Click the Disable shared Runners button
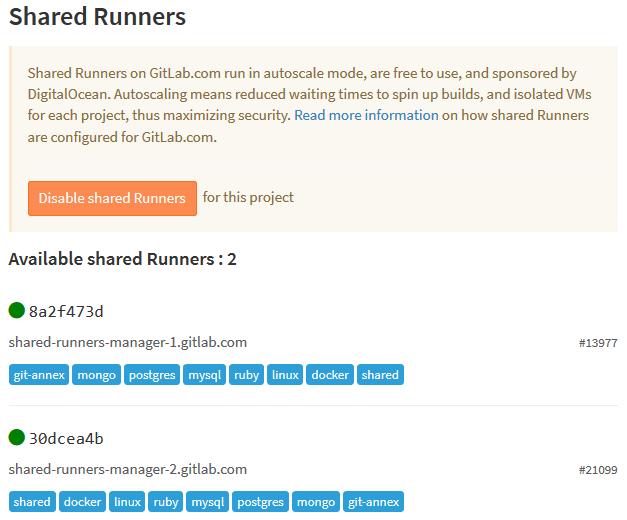Image resolution: width=627 pixels, height=520 pixels. 112,198
